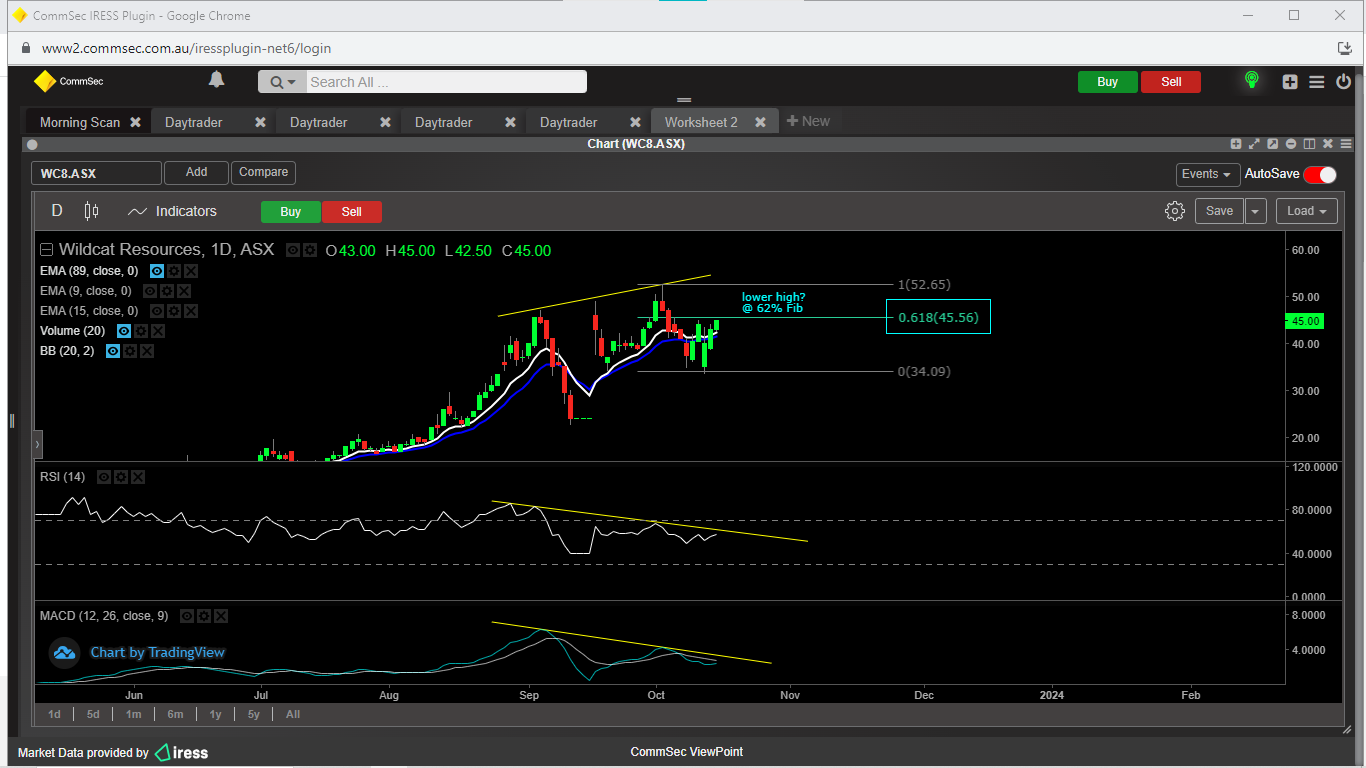The width and height of the screenshot is (1366, 768).
Task: Open the main hamburger menu in header
Action: click(x=1316, y=82)
